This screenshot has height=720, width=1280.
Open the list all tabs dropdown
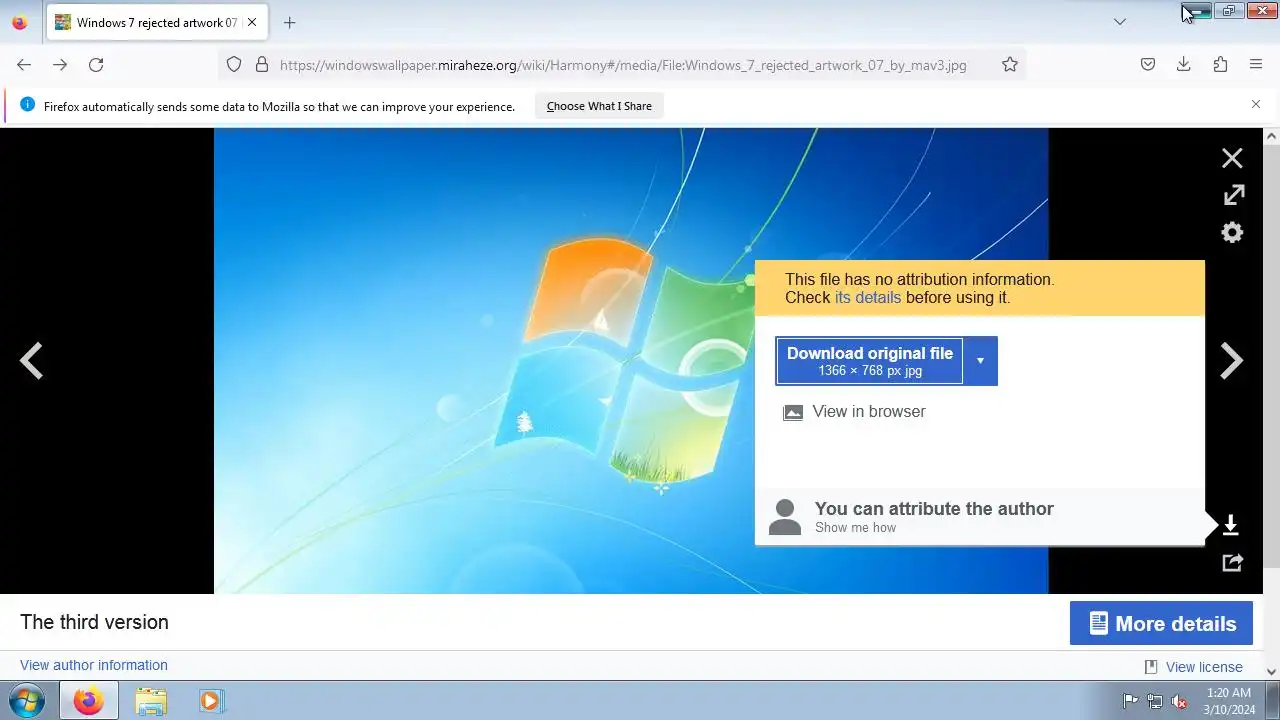point(1120,22)
